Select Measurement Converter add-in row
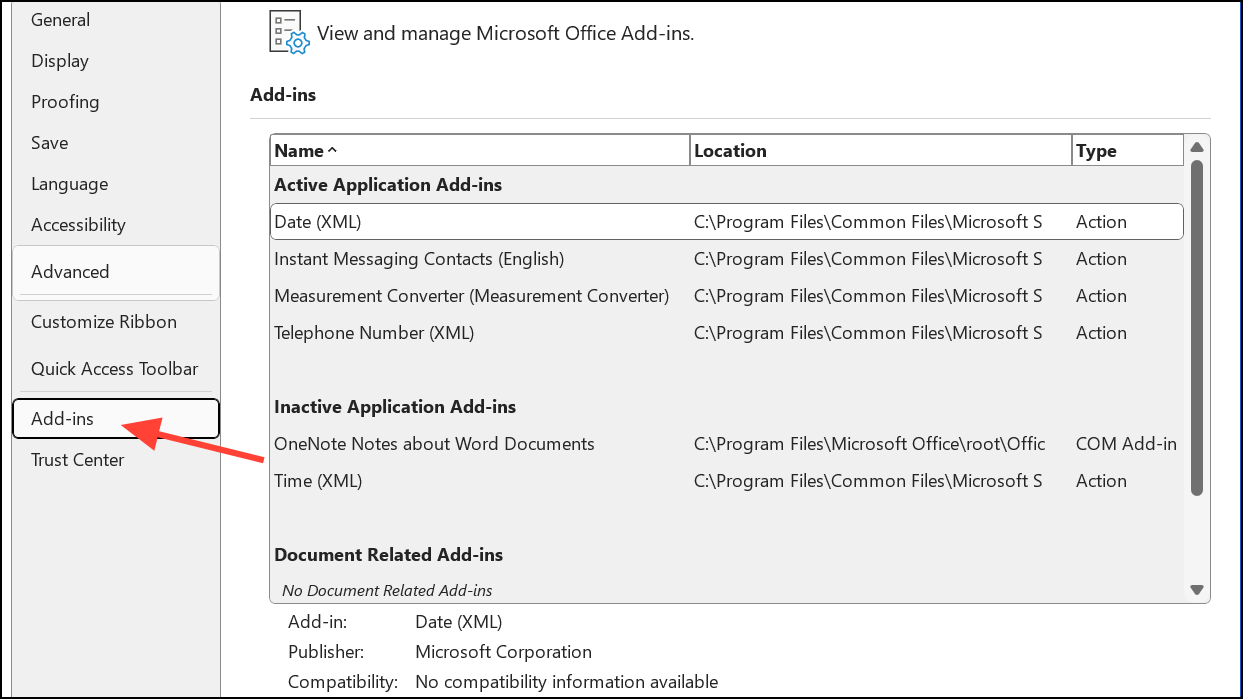Screen dimensions: 1243x699 click(x=727, y=296)
